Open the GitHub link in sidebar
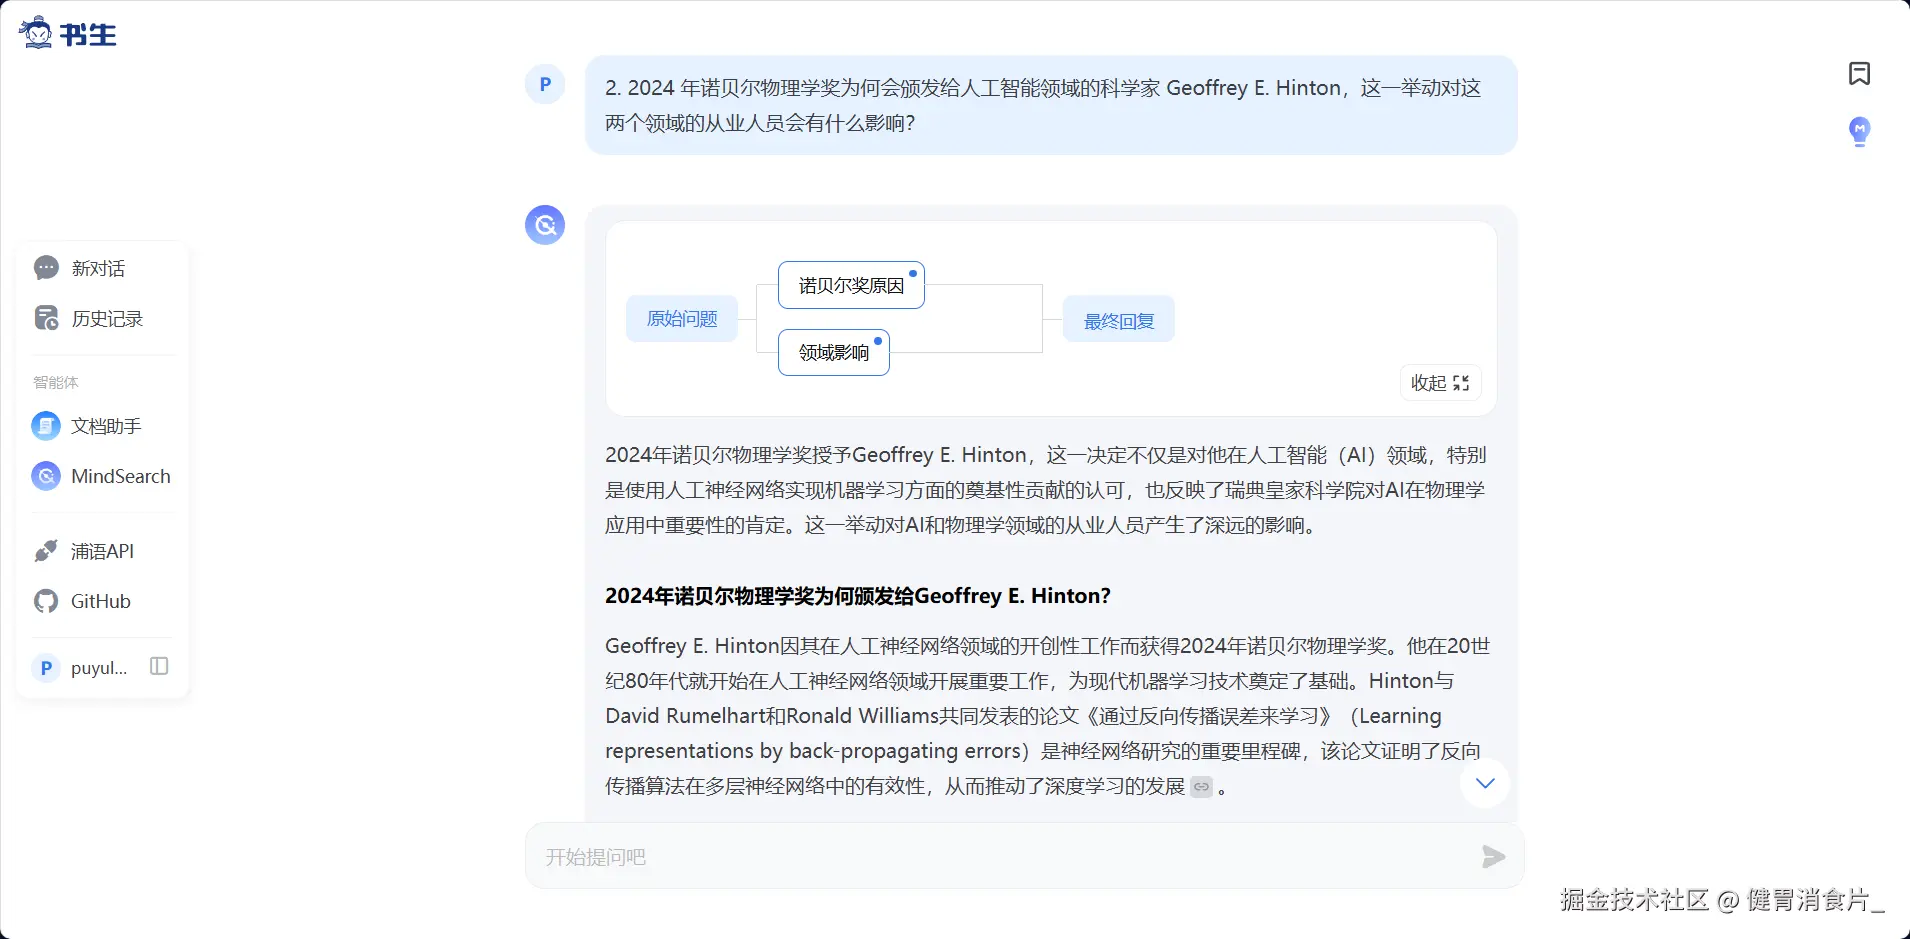 click(102, 601)
